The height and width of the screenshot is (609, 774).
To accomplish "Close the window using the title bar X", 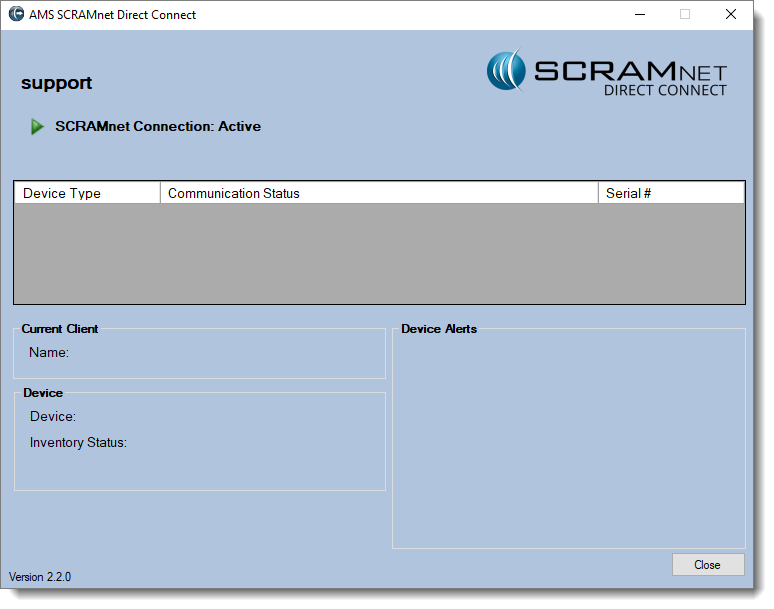I will (x=731, y=15).
